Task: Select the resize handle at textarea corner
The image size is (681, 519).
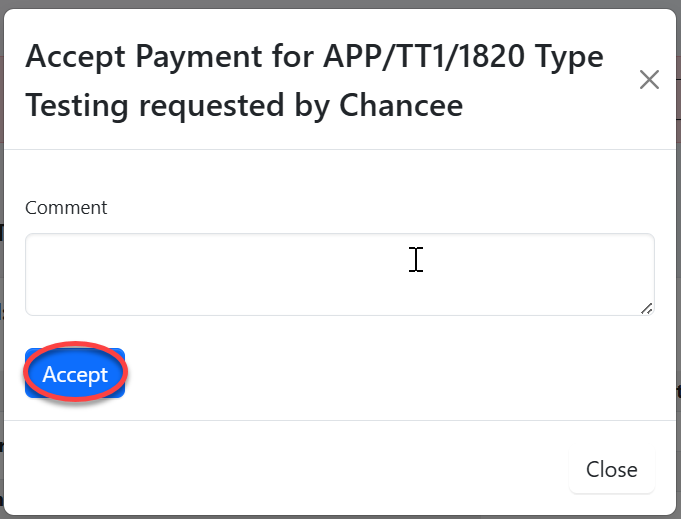Action: [647, 309]
